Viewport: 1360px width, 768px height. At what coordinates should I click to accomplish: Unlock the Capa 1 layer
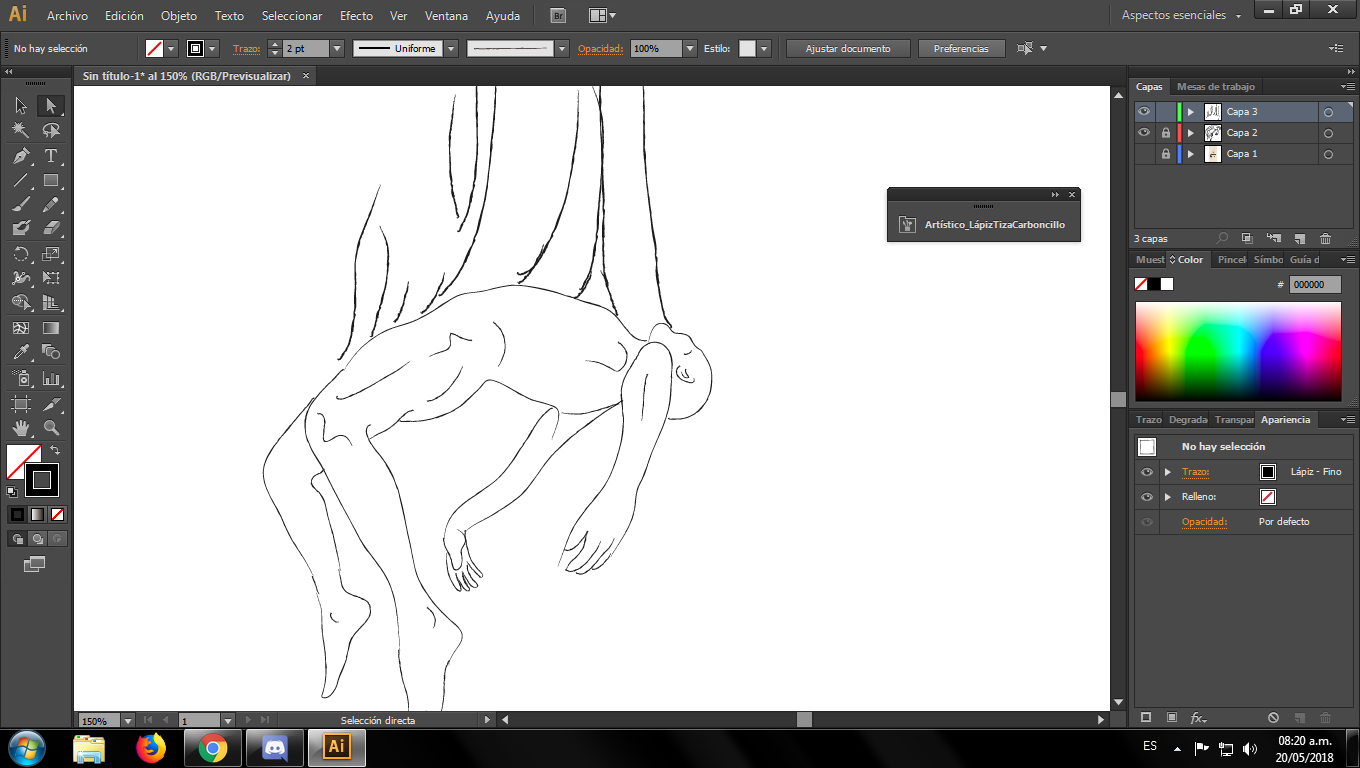point(1165,154)
